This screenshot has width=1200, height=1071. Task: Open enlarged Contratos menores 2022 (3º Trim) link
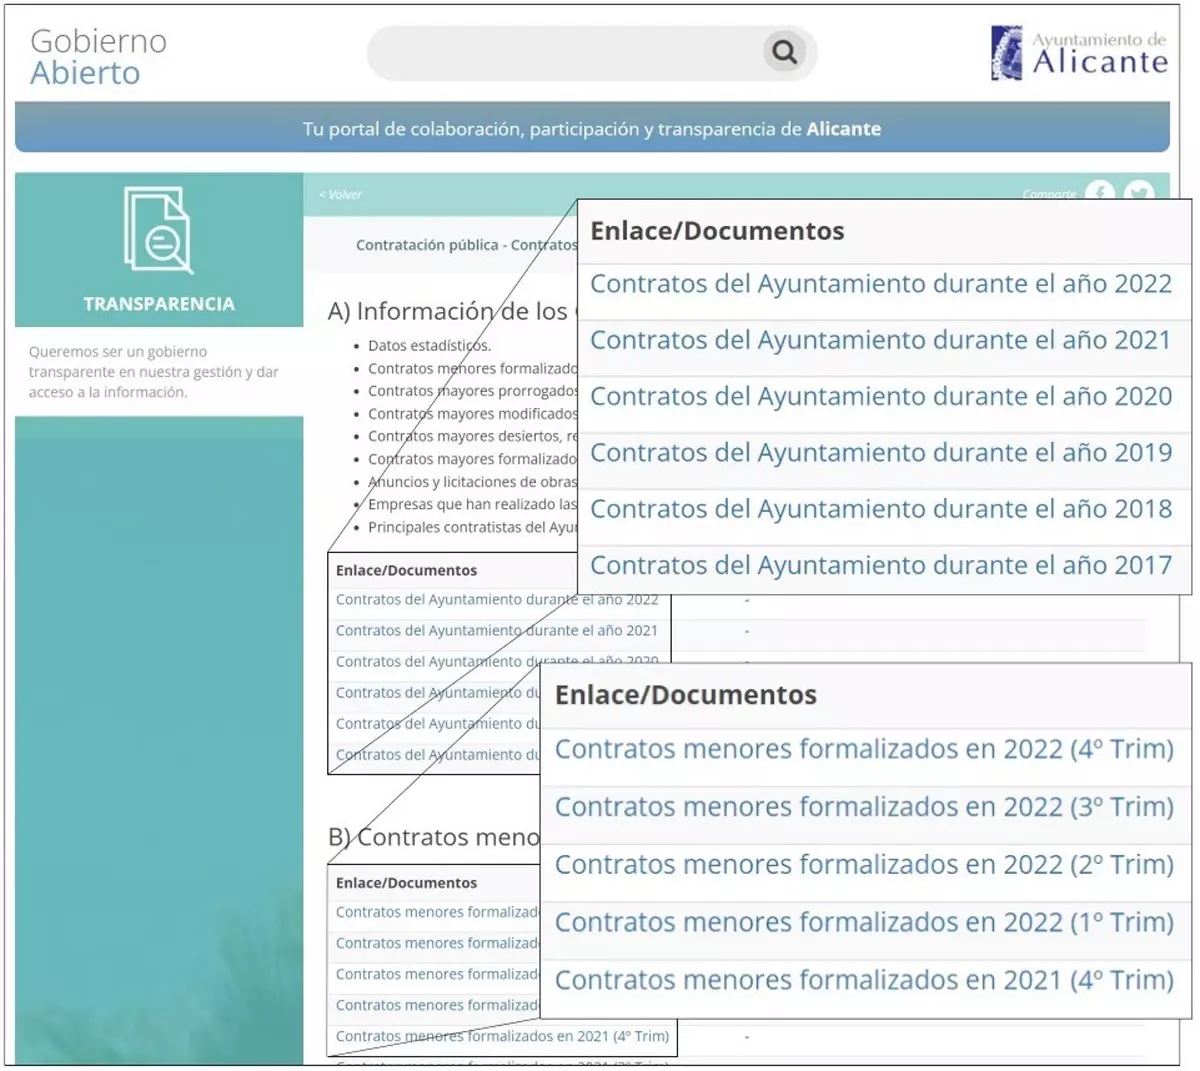863,807
